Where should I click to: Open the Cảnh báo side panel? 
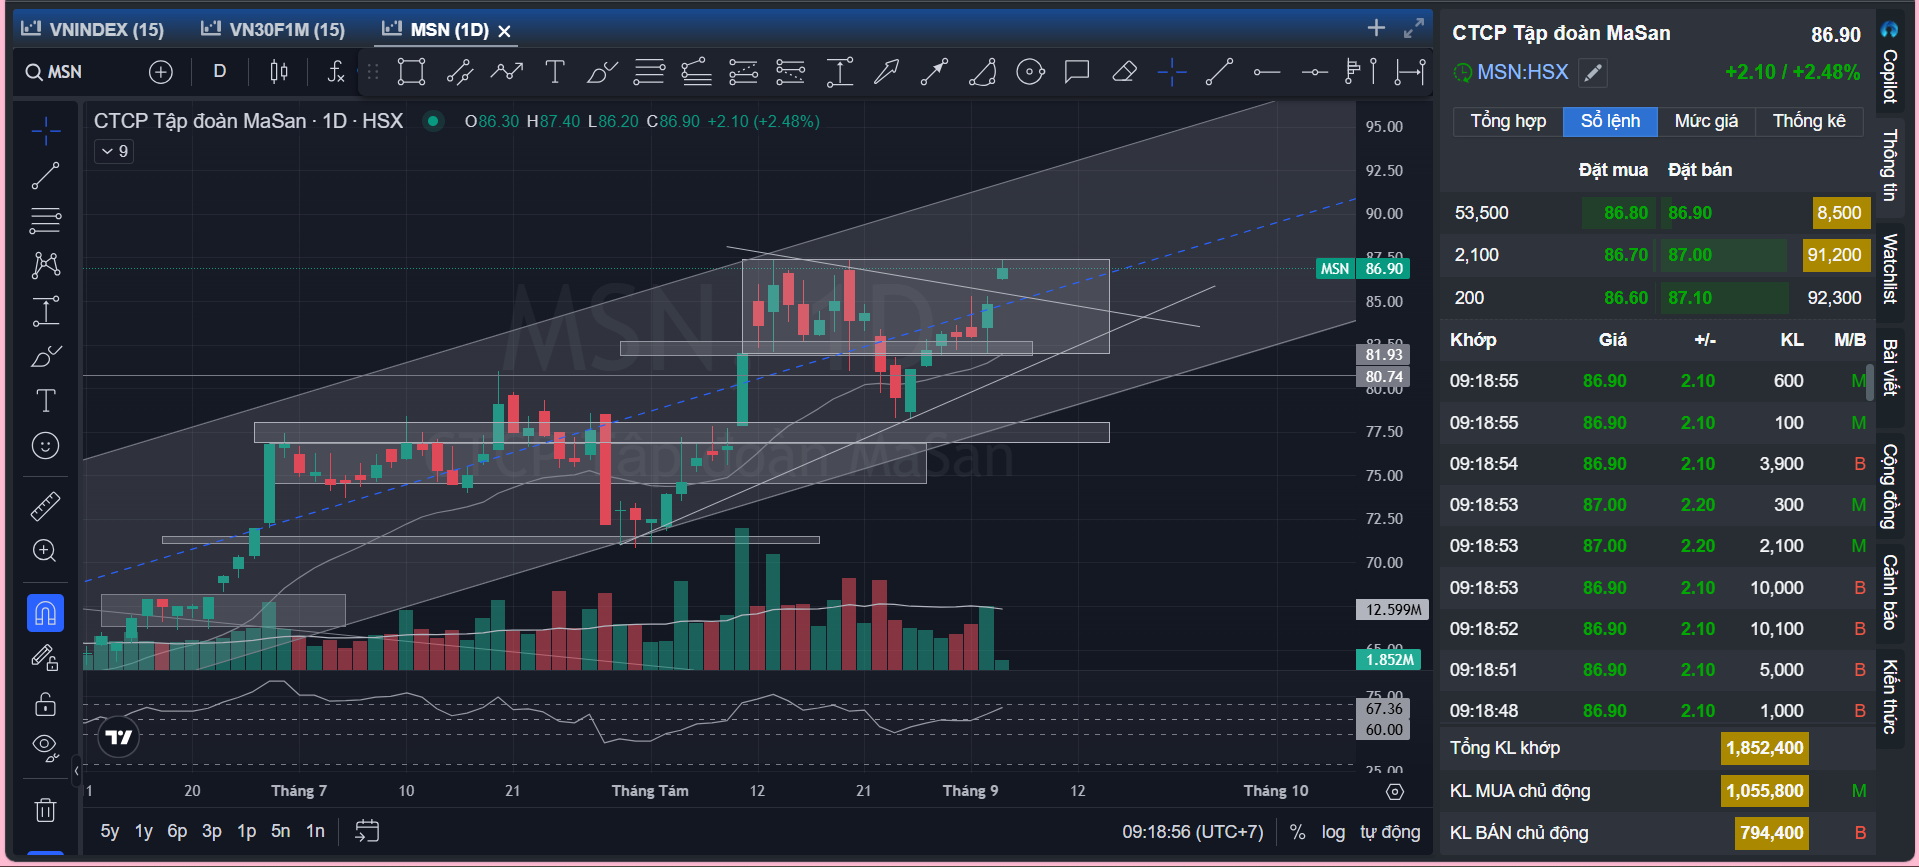[1889, 592]
